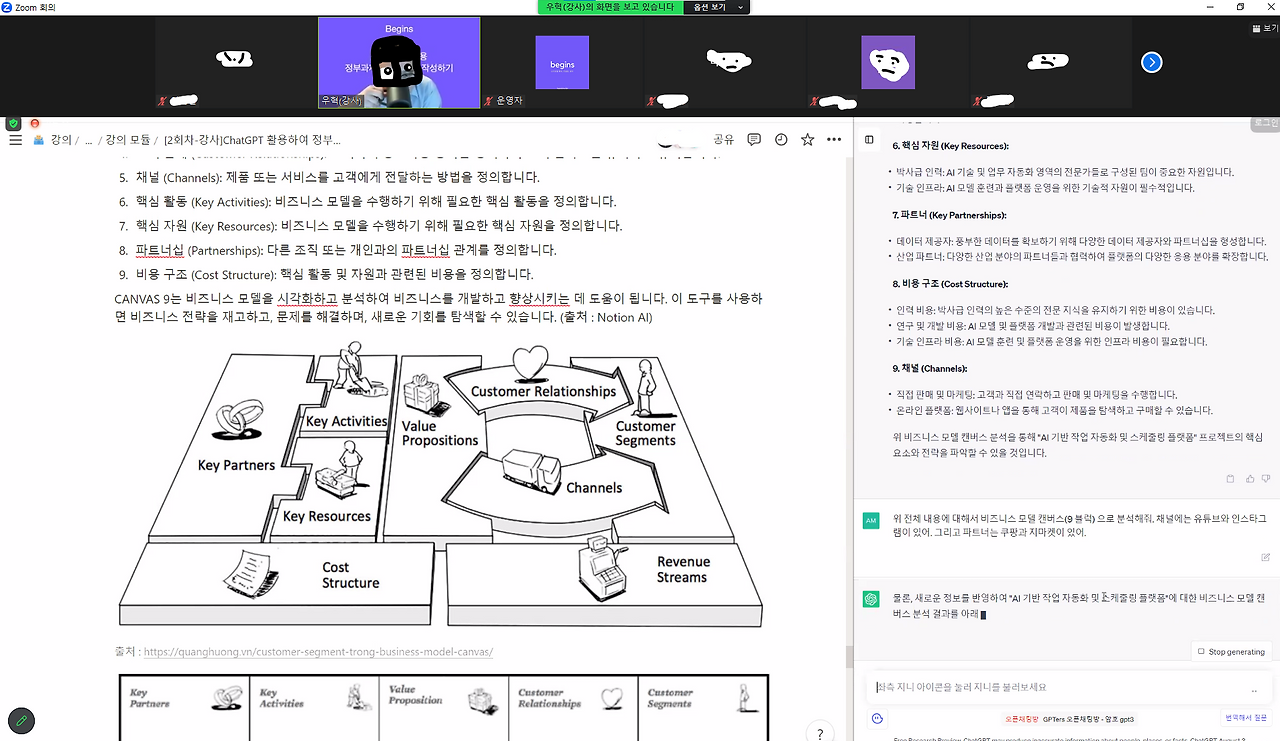Open page update history via the clock icon
1280x741 pixels.
click(x=780, y=139)
